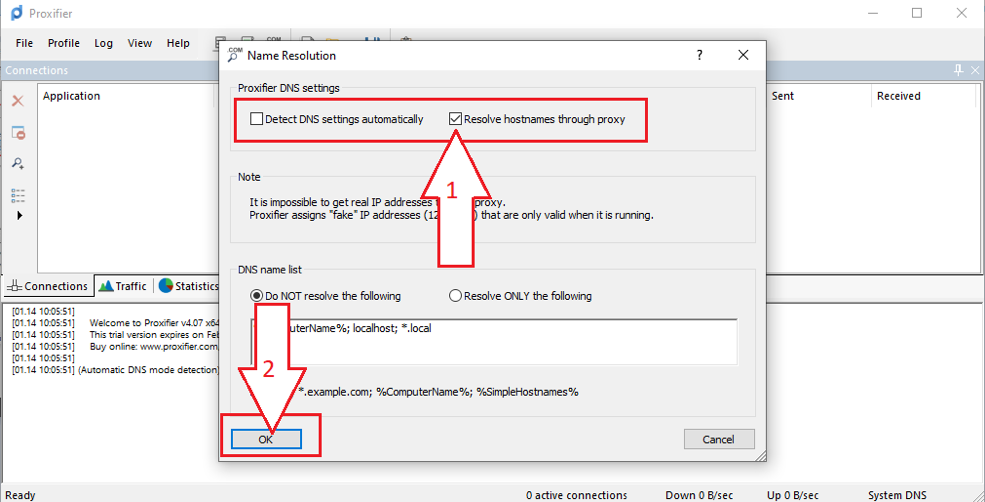Image resolution: width=985 pixels, height=502 pixels.
Task: Click the 'Ready' status bar text
Action: (x=21, y=495)
